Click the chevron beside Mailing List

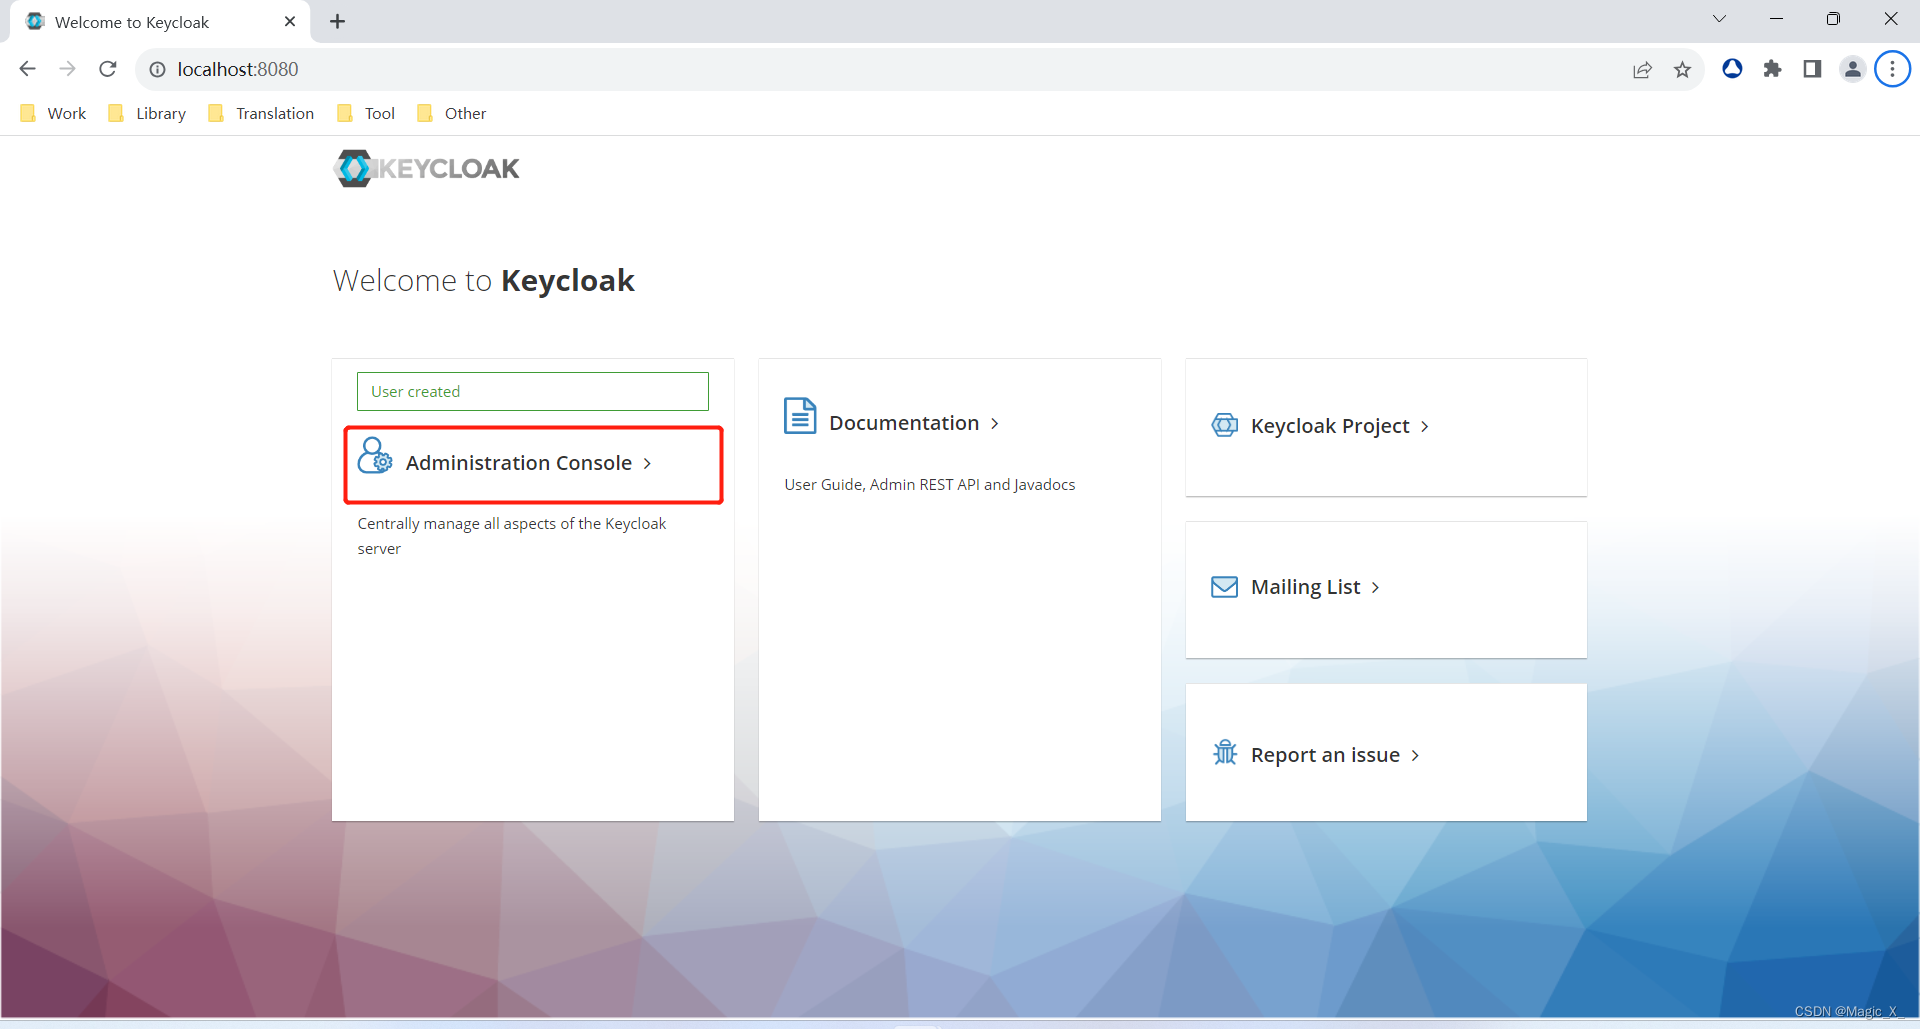coord(1376,588)
